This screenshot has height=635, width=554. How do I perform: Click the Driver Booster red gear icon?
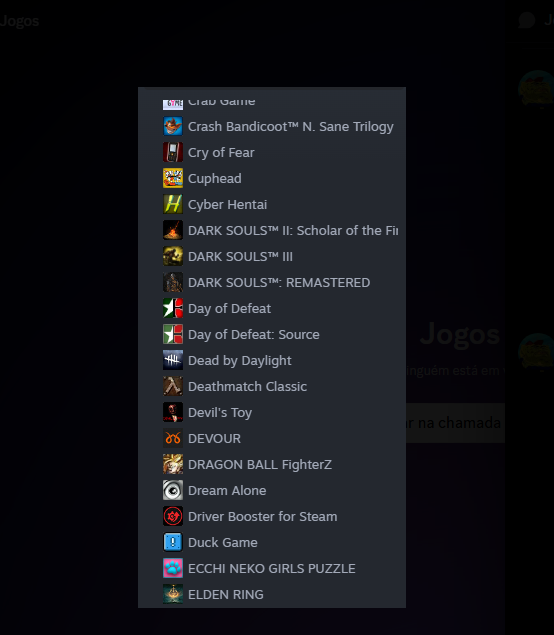click(173, 516)
